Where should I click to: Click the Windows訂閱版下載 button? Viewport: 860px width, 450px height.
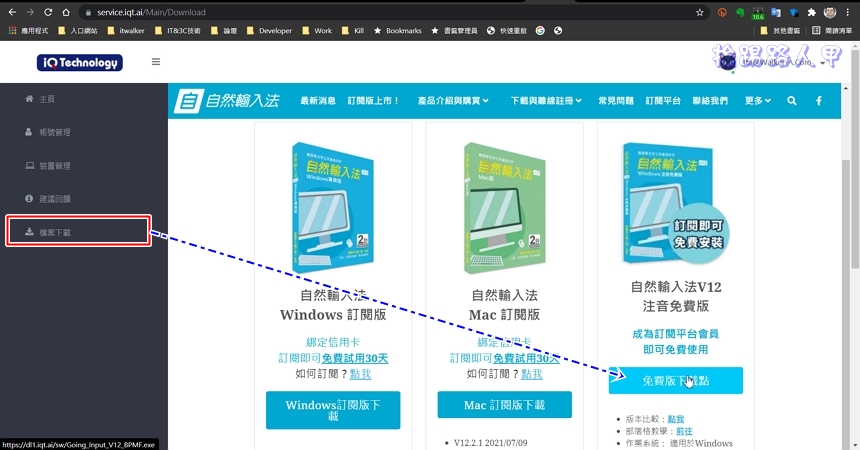[x=333, y=410]
